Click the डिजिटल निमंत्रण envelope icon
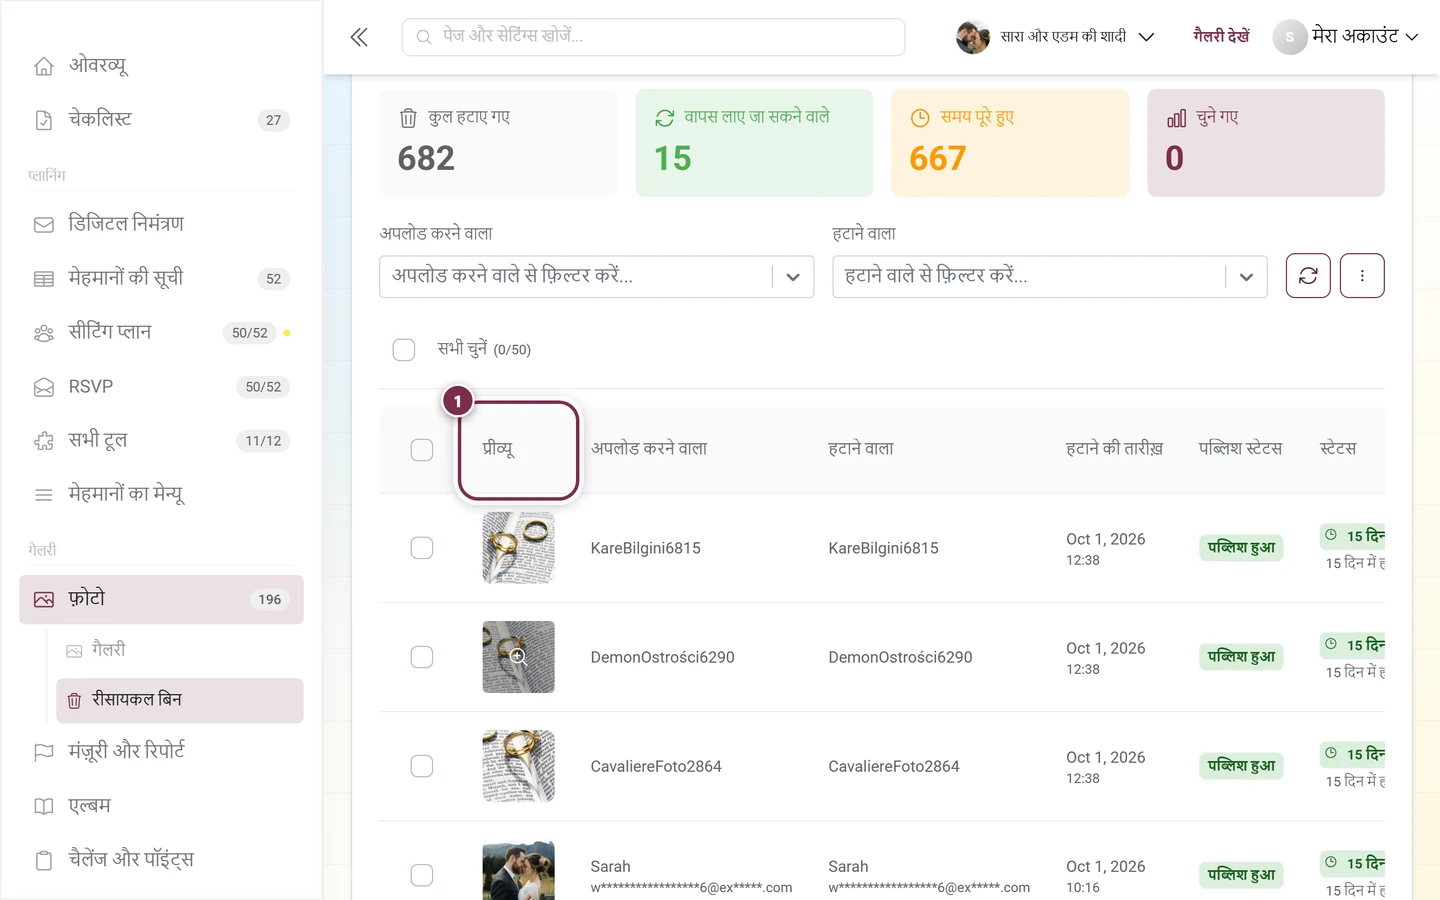Image resolution: width=1440 pixels, height=900 pixels. tap(44, 225)
